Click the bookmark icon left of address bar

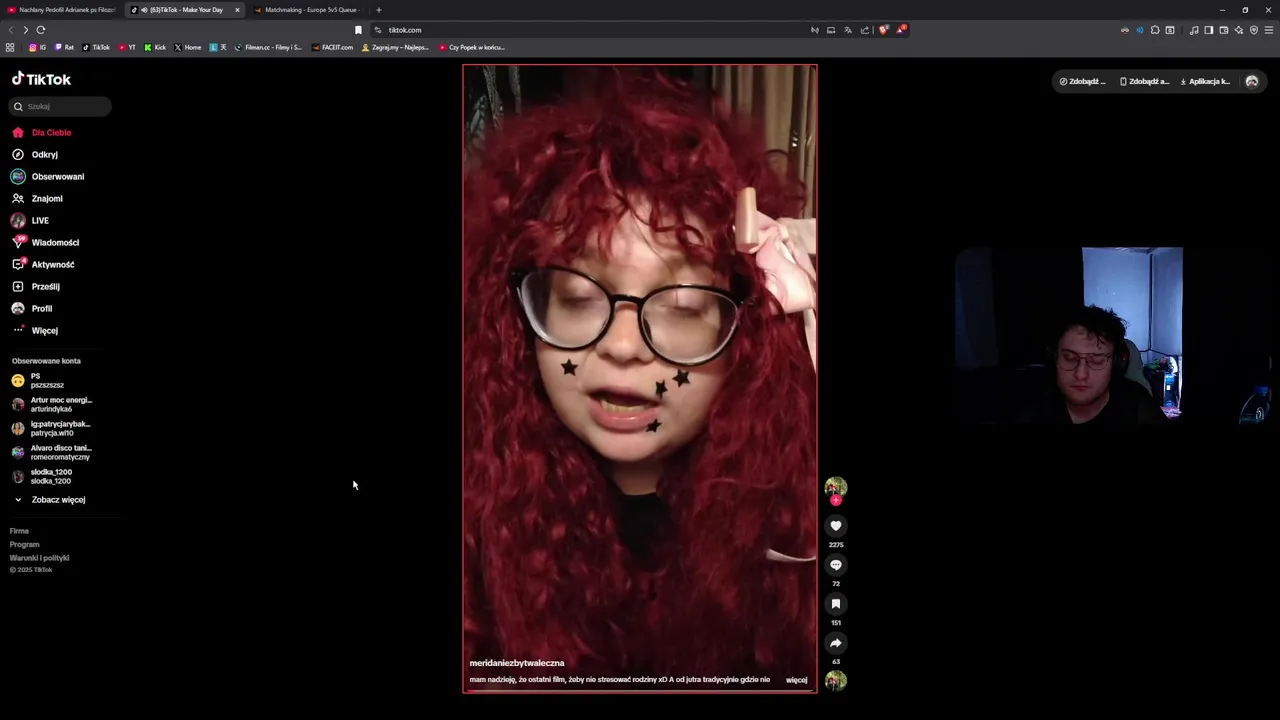click(358, 30)
